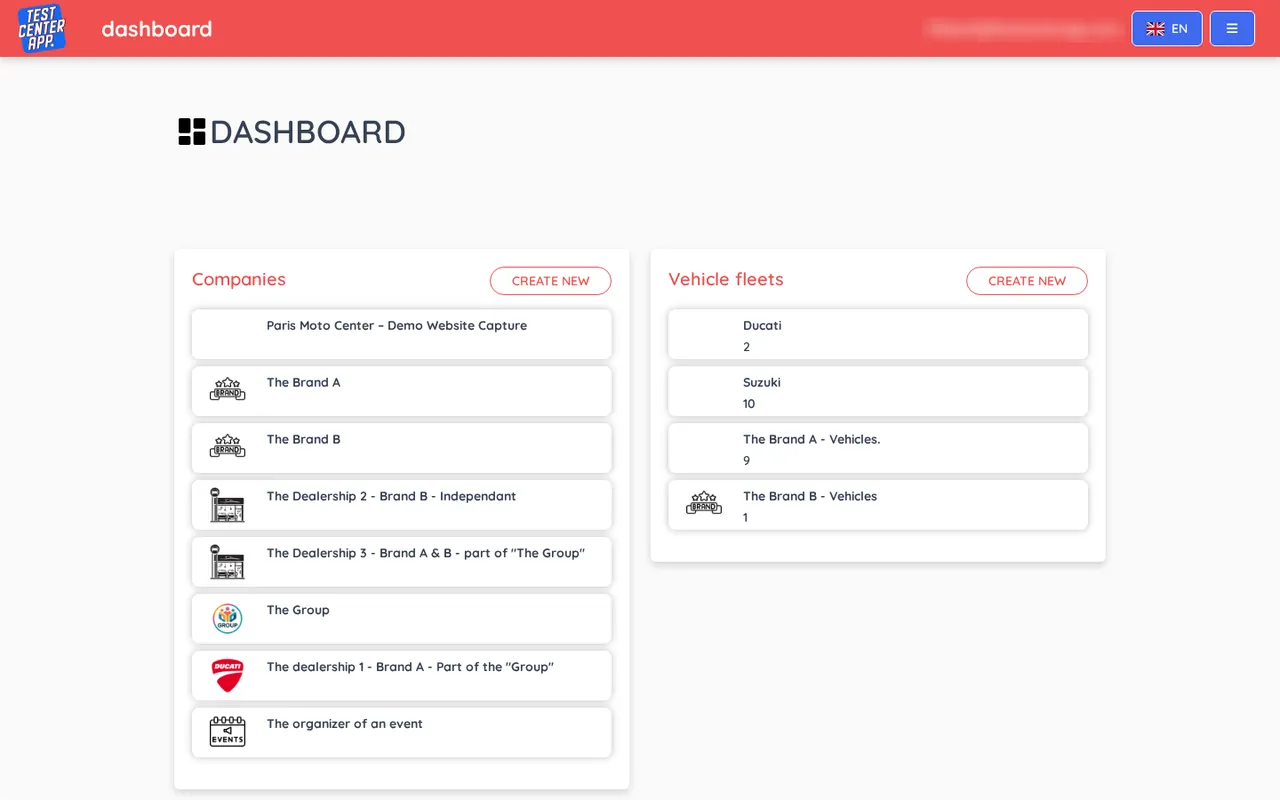The image size is (1280, 800).
Task: Open the Ducati vehicle fleet
Action: [x=878, y=334]
